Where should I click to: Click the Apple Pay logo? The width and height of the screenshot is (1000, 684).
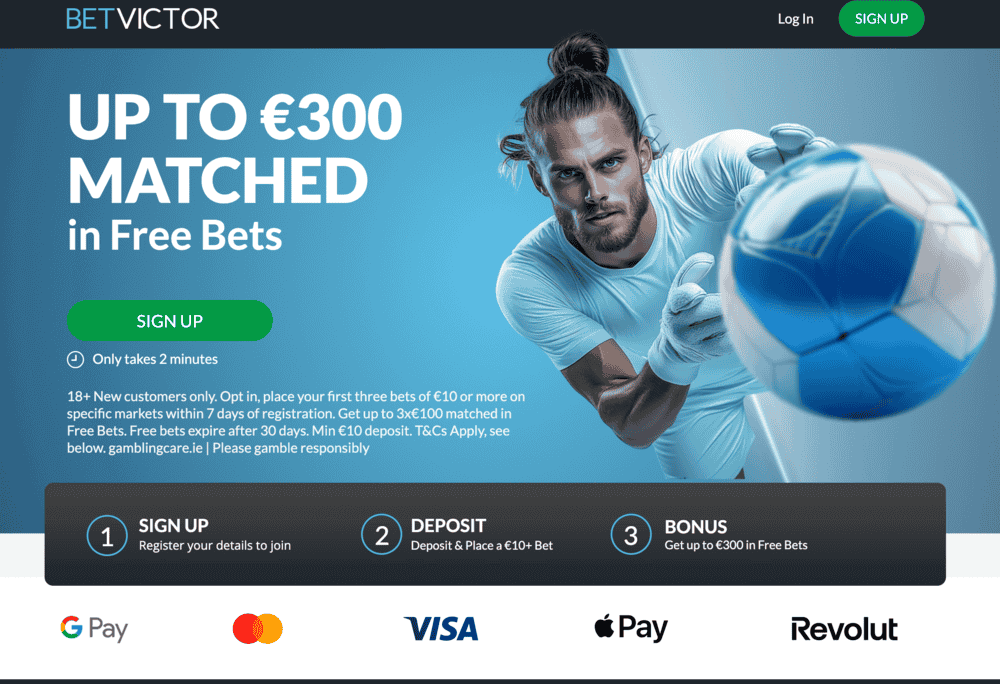(x=631, y=628)
